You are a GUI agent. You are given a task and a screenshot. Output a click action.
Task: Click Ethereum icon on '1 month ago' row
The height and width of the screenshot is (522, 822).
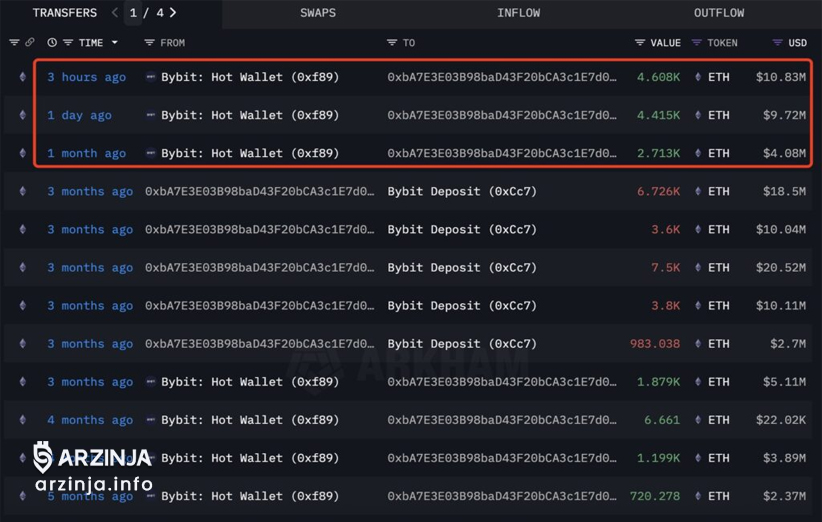23,154
